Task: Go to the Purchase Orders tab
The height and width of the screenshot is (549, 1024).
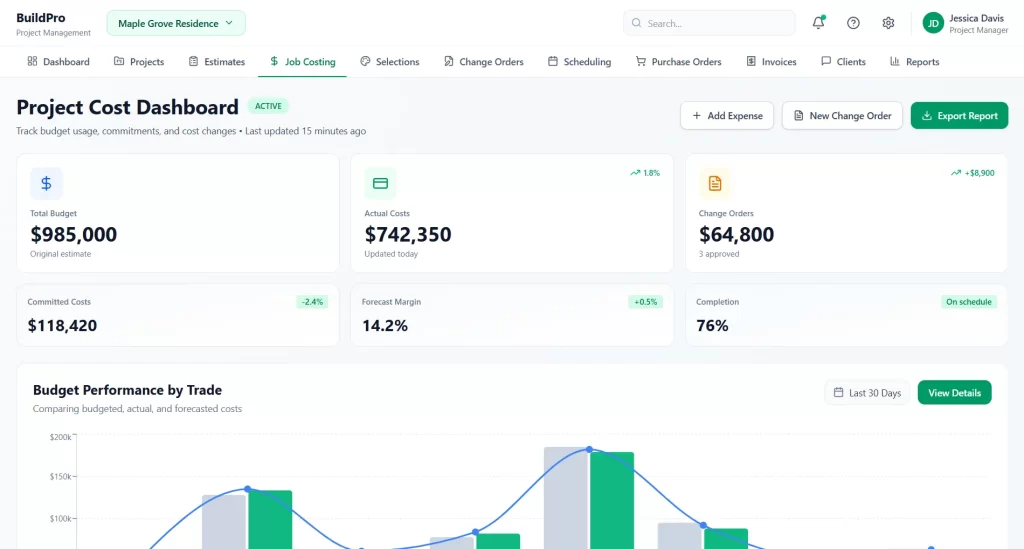Action: (679, 61)
